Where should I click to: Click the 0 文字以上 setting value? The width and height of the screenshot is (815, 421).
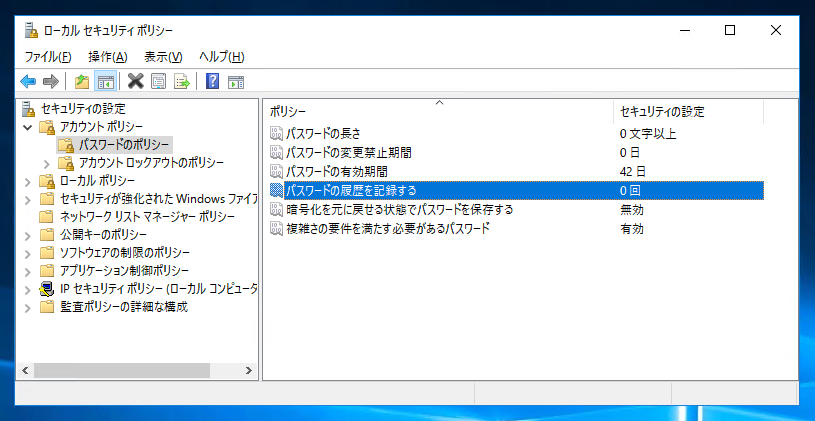click(x=648, y=134)
